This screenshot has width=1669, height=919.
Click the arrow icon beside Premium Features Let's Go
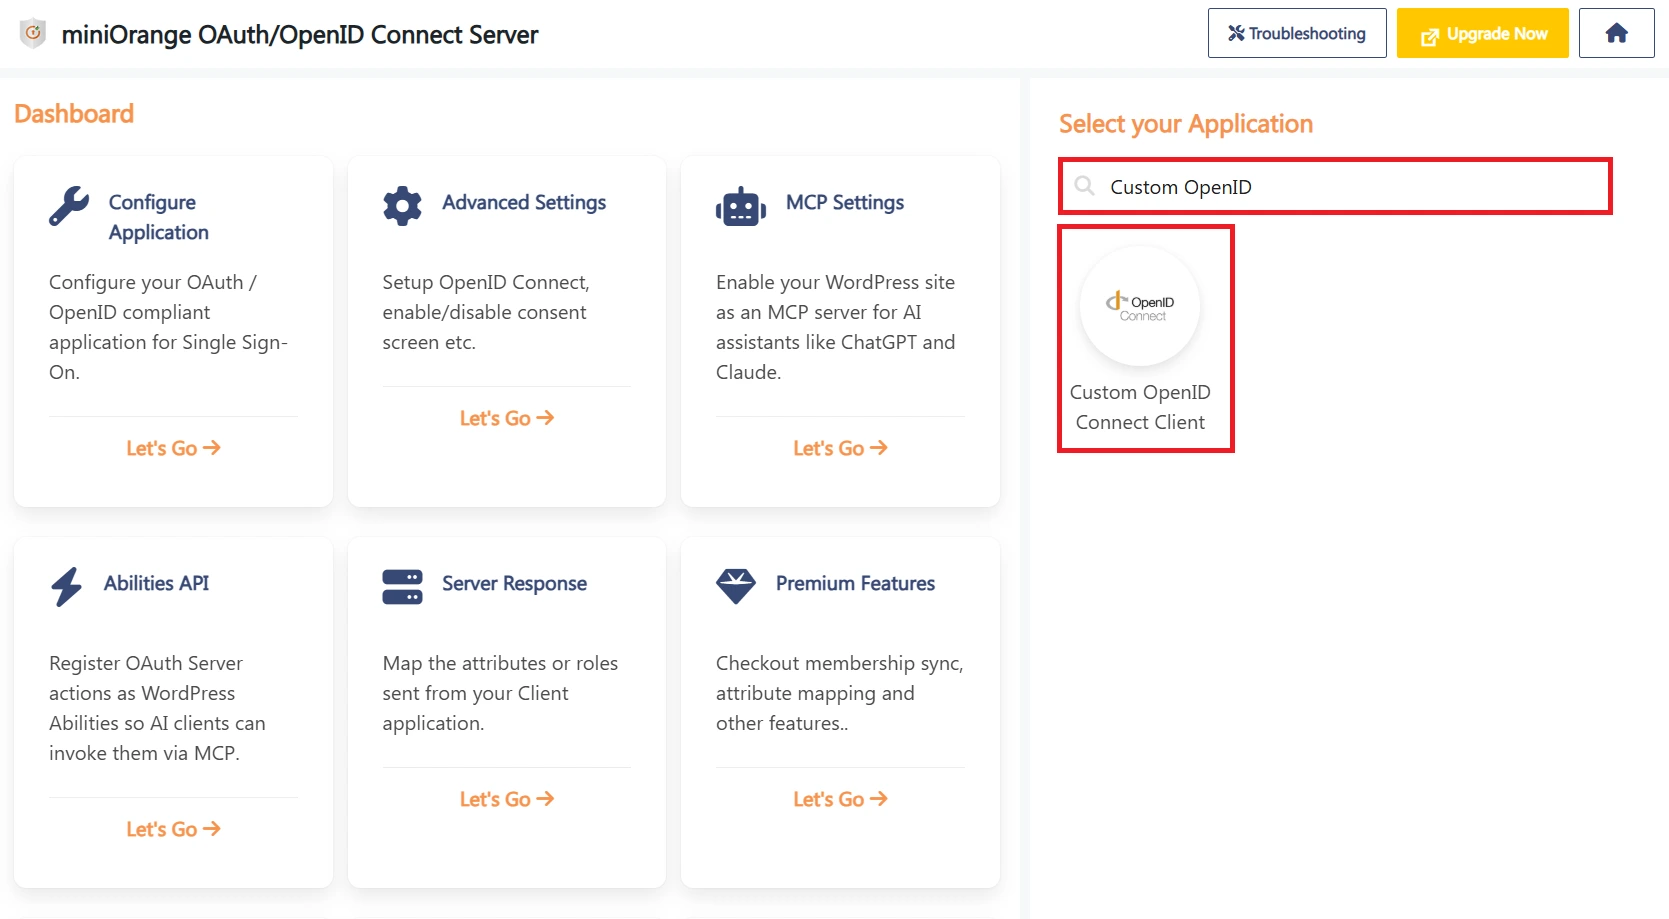[878, 799]
